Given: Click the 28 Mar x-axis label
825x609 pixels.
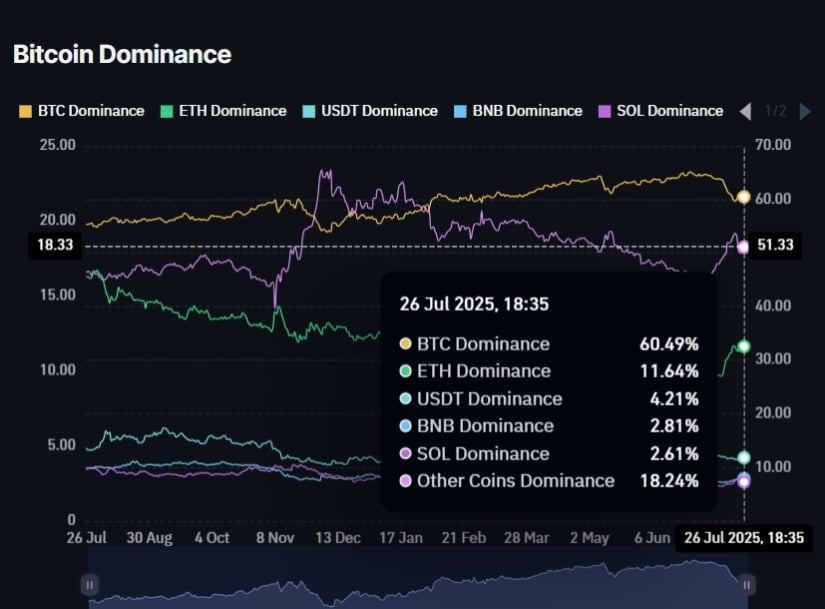Looking at the screenshot, I should click(527, 538).
